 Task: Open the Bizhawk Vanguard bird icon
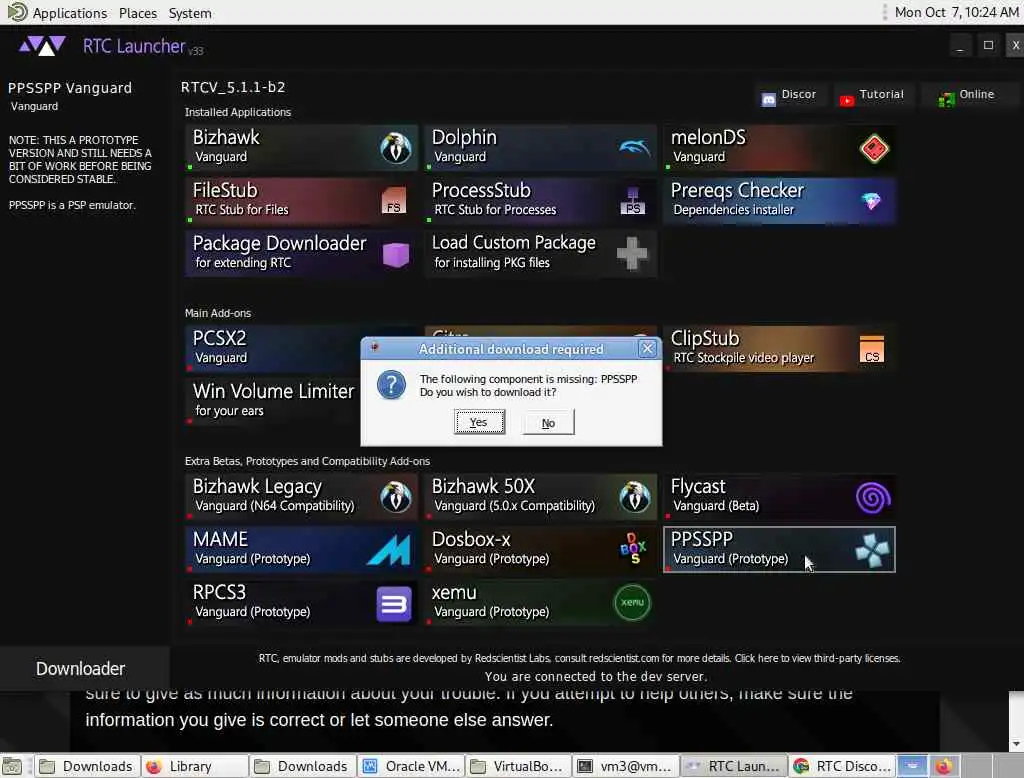pyautogui.click(x=396, y=148)
